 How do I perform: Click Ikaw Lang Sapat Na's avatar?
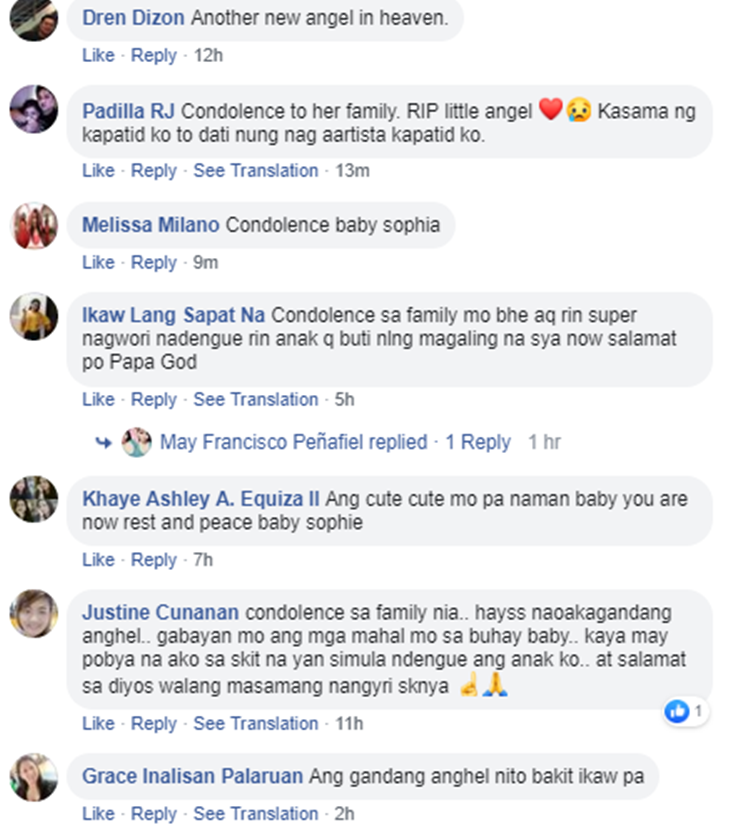34,316
